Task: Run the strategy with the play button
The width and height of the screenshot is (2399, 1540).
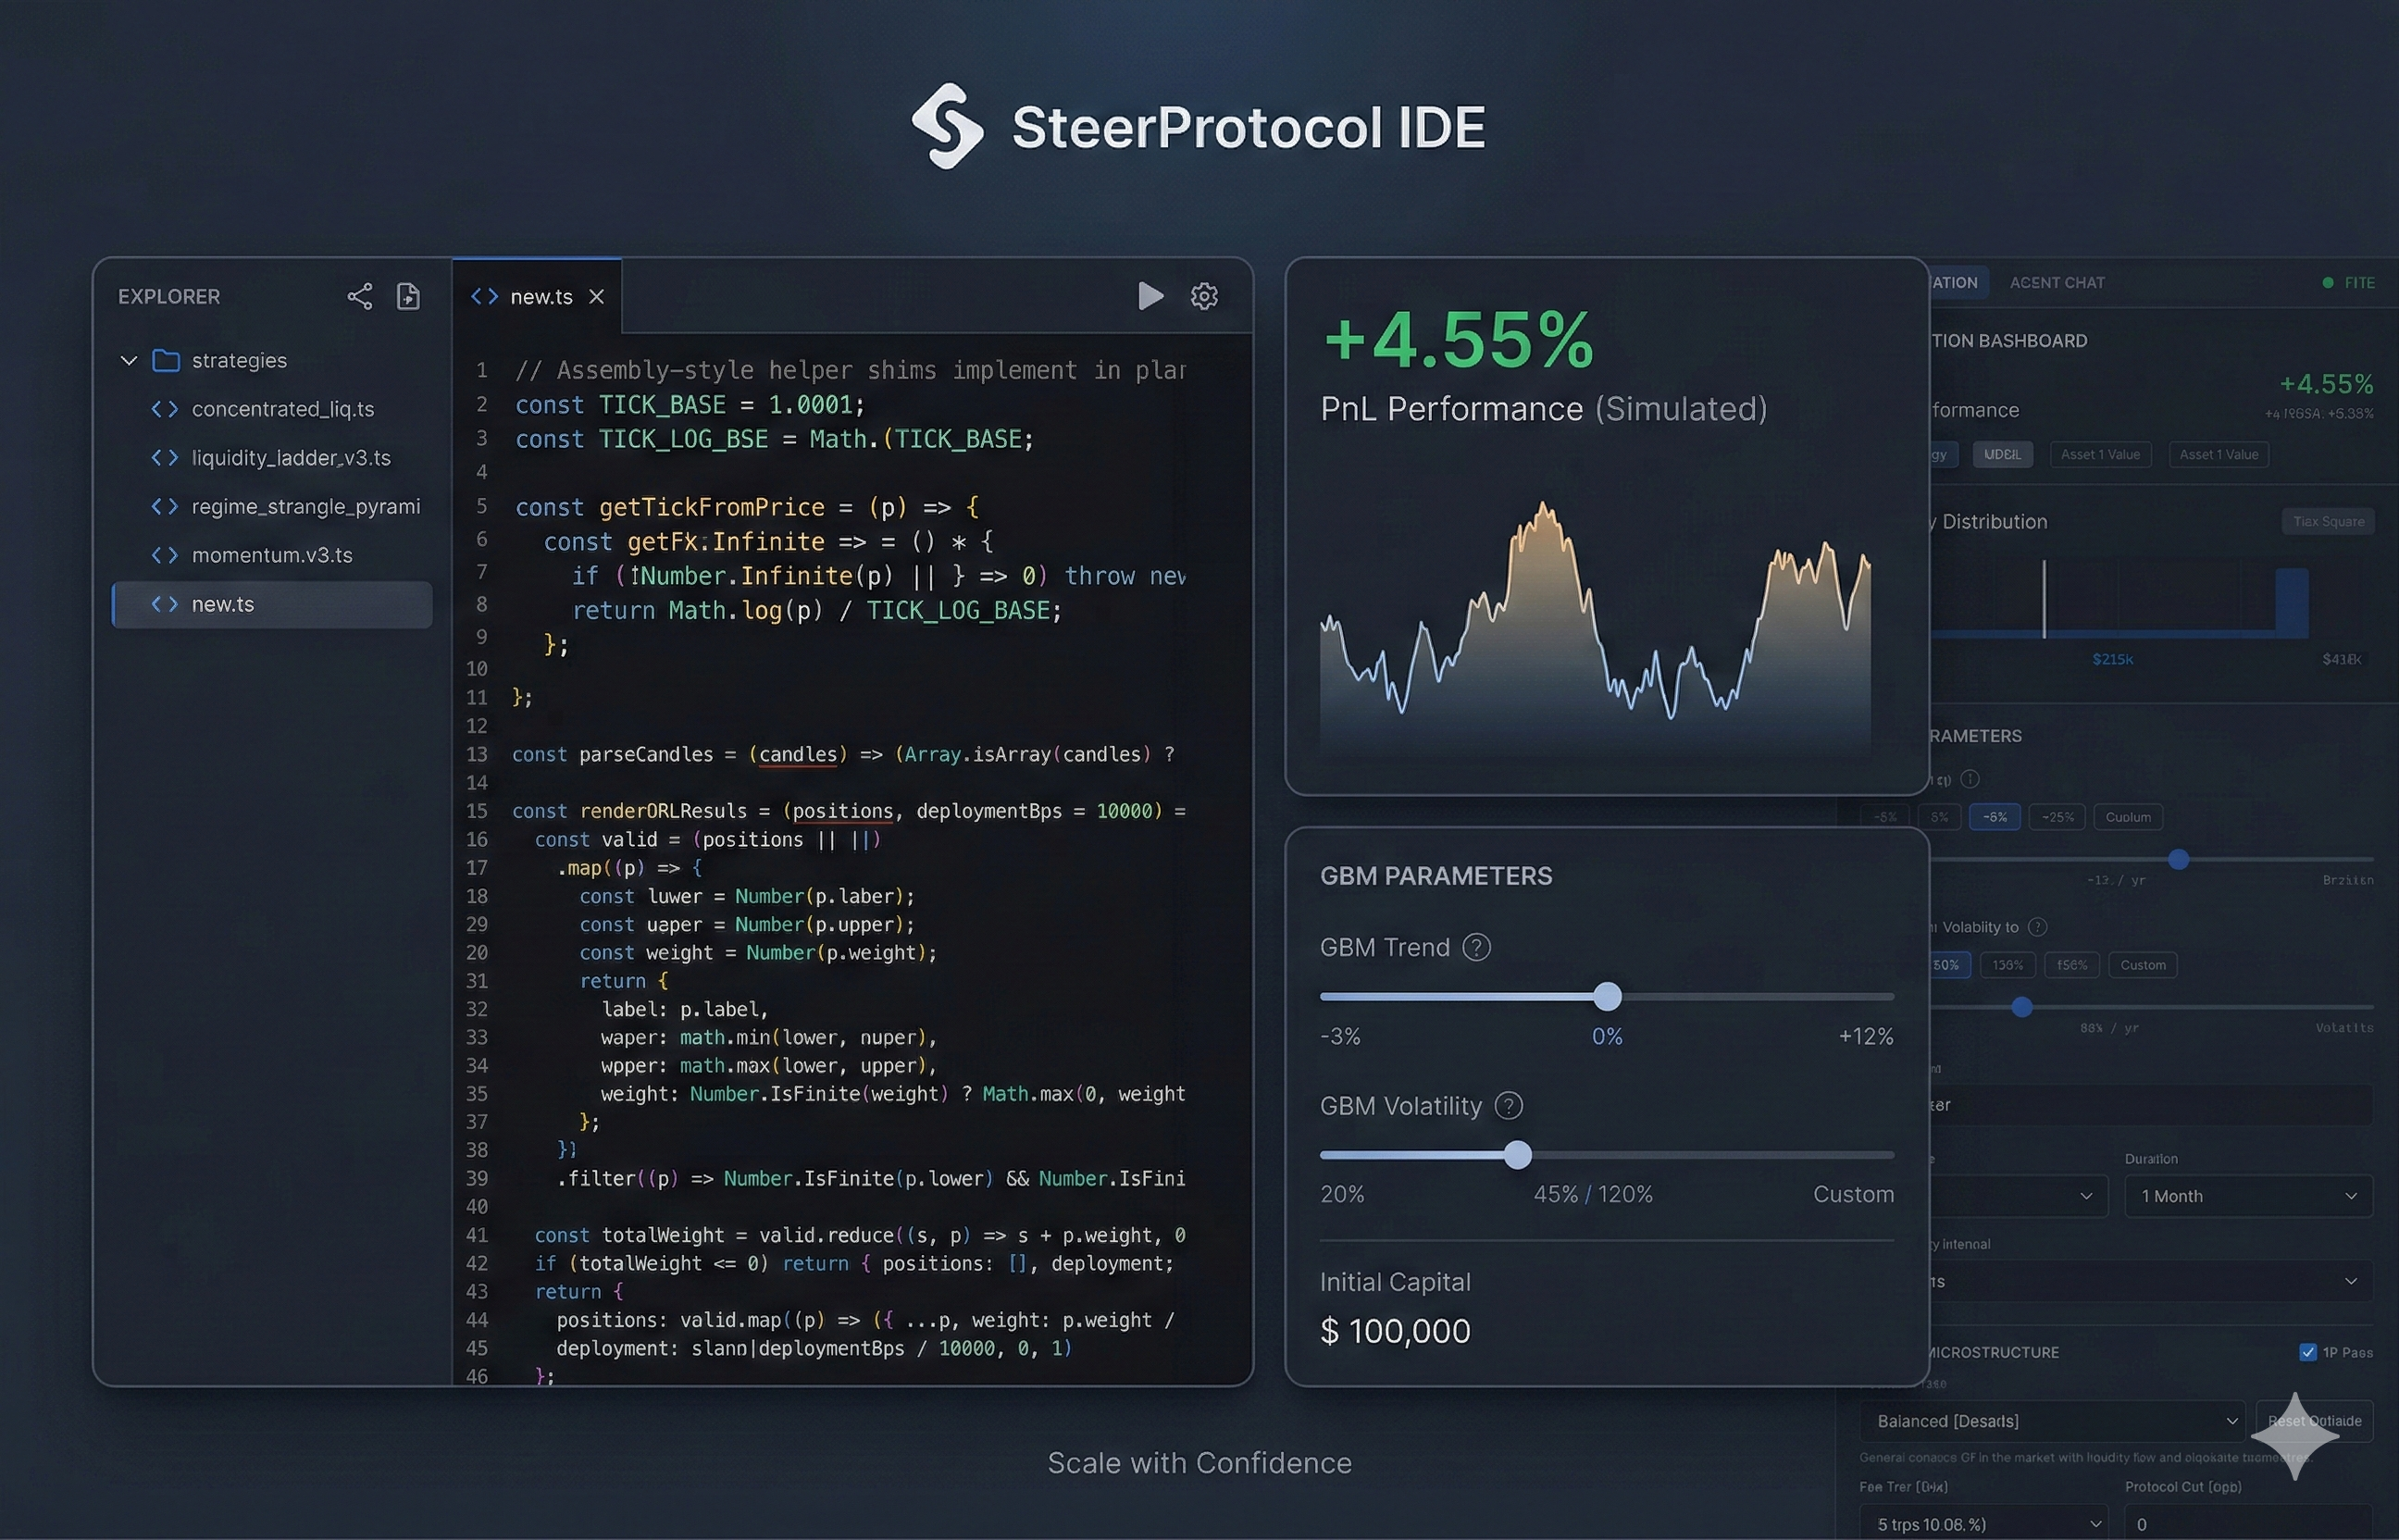Action: pos(1150,295)
